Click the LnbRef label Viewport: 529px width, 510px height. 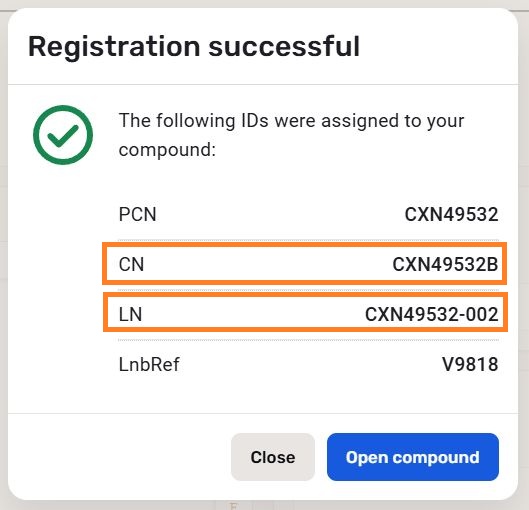coord(149,364)
